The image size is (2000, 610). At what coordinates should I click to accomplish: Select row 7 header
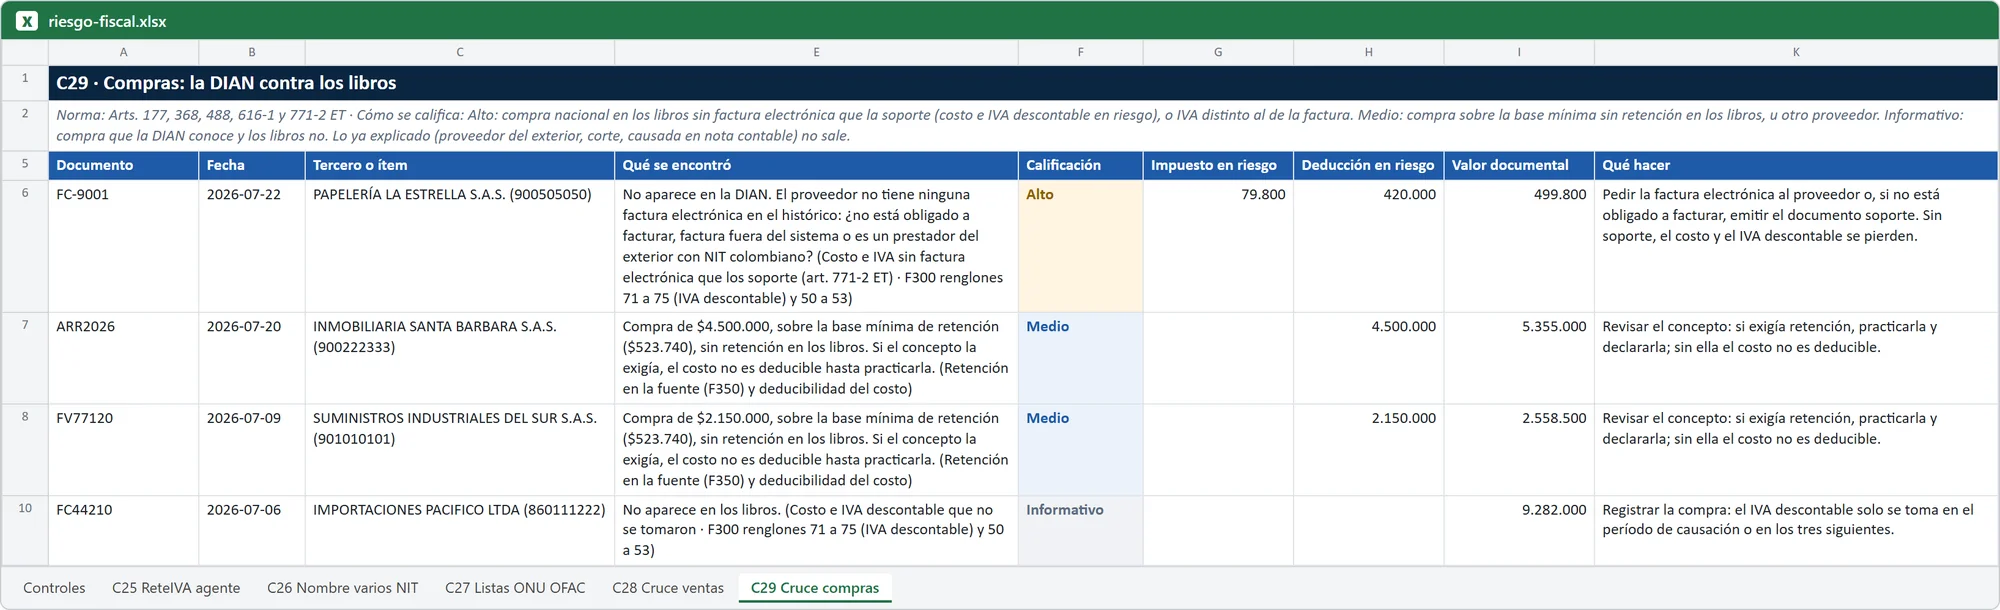tap(25, 358)
